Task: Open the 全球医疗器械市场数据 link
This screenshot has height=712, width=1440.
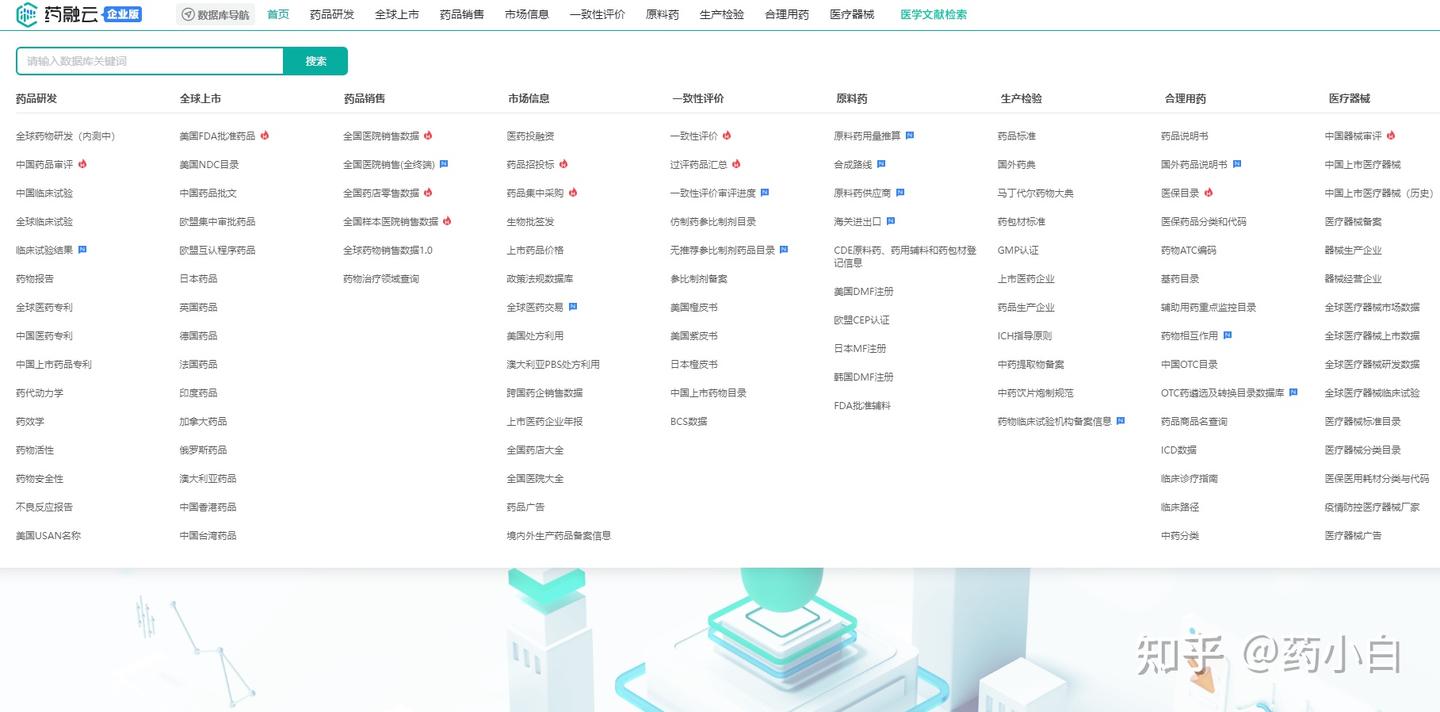Action: pos(1370,307)
